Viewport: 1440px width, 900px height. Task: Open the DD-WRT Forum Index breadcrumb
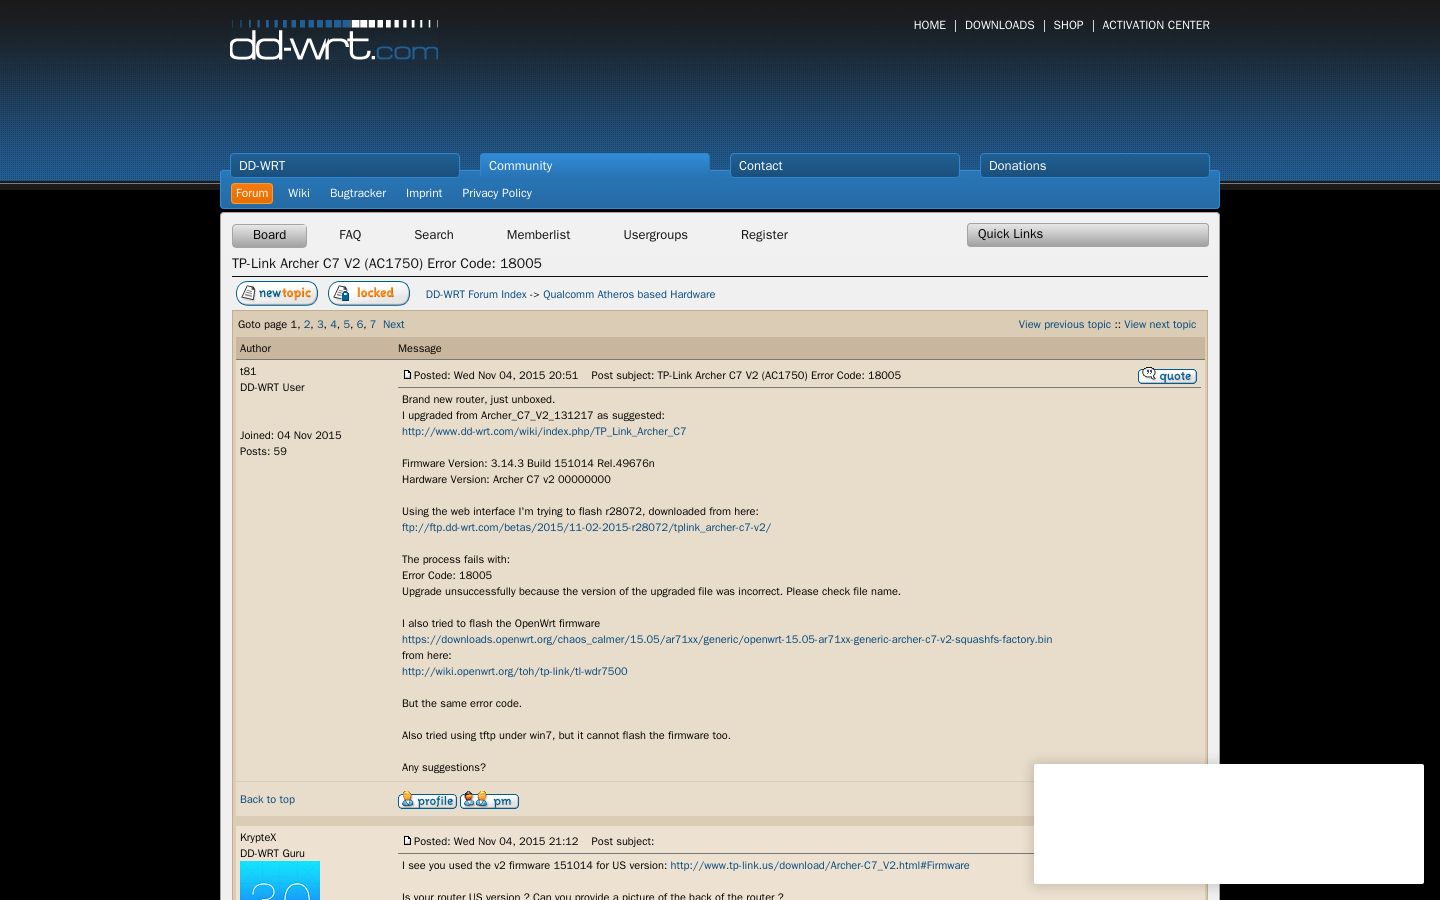click(476, 294)
